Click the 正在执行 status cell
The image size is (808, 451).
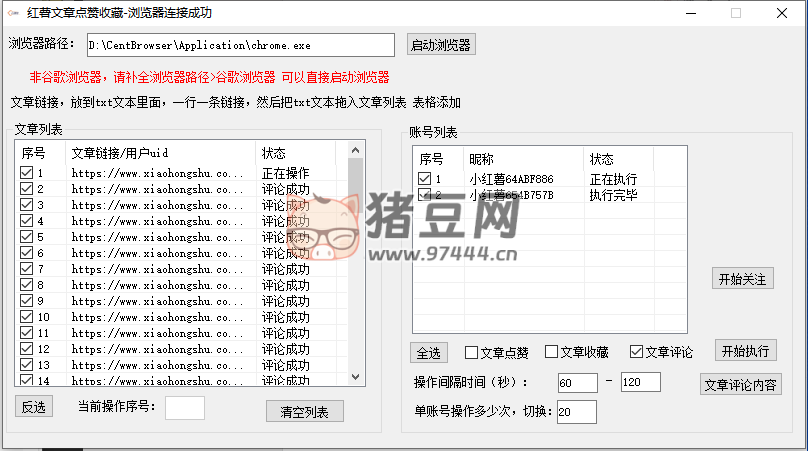(613, 179)
